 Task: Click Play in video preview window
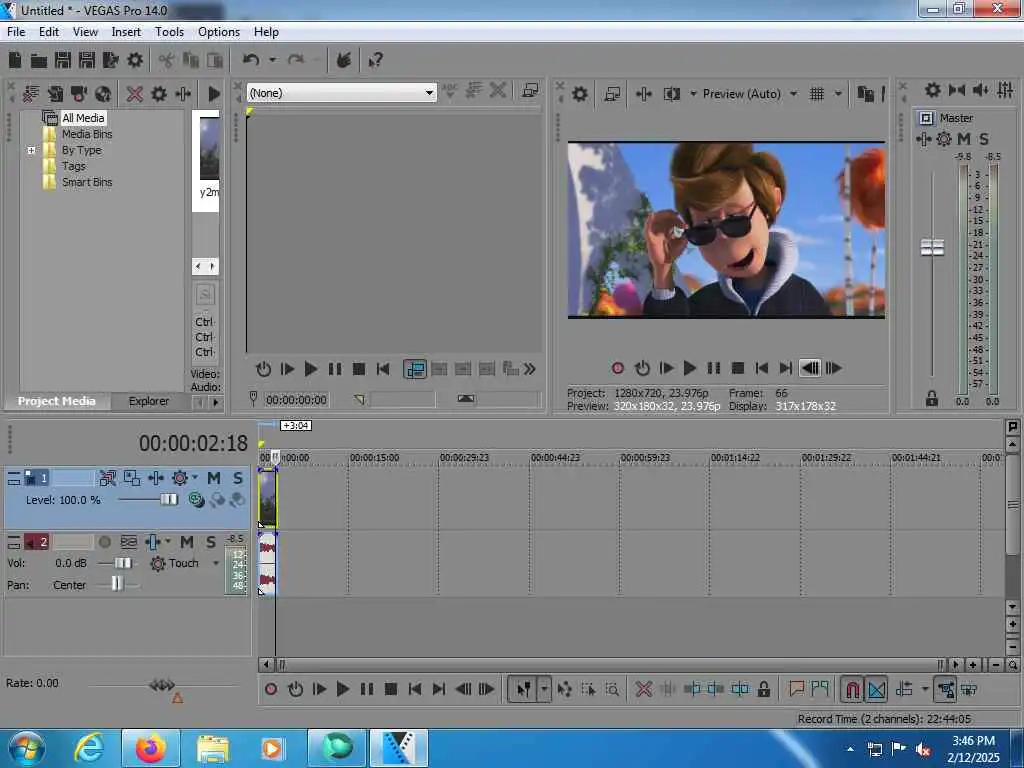[x=690, y=368]
